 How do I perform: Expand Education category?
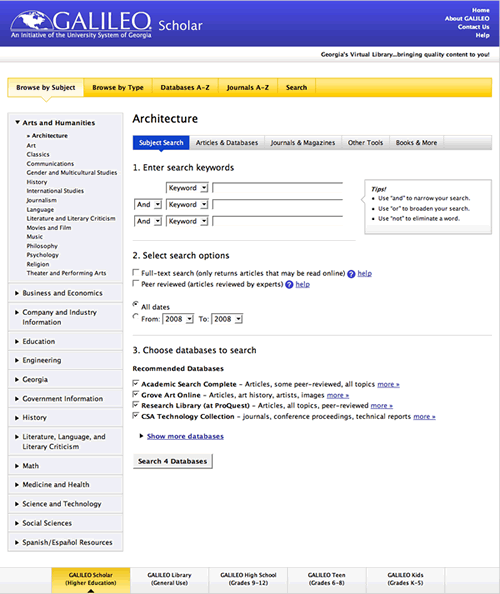(x=17, y=342)
